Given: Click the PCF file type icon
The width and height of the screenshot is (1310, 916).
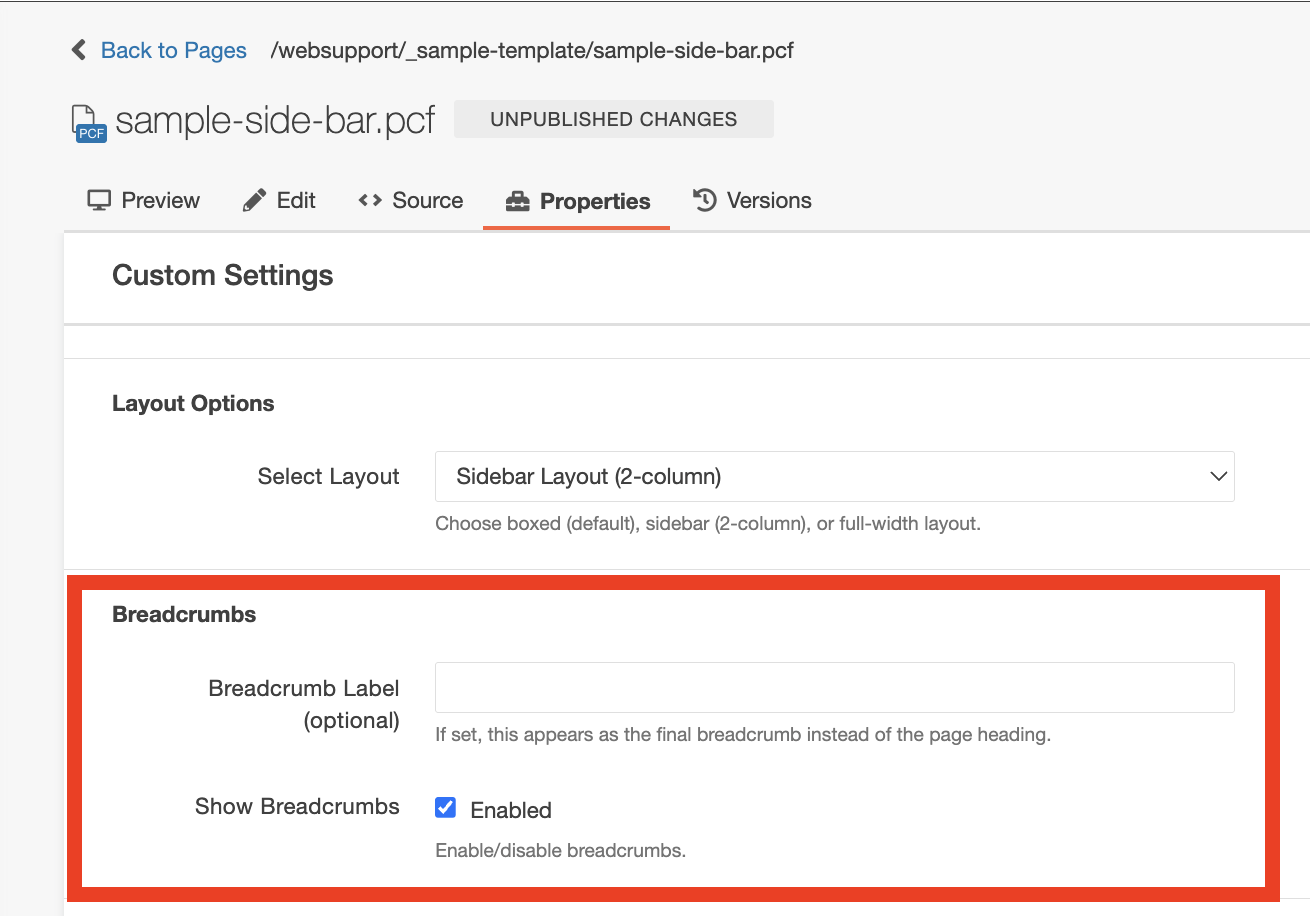Looking at the screenshot, I should click(89, 122).
